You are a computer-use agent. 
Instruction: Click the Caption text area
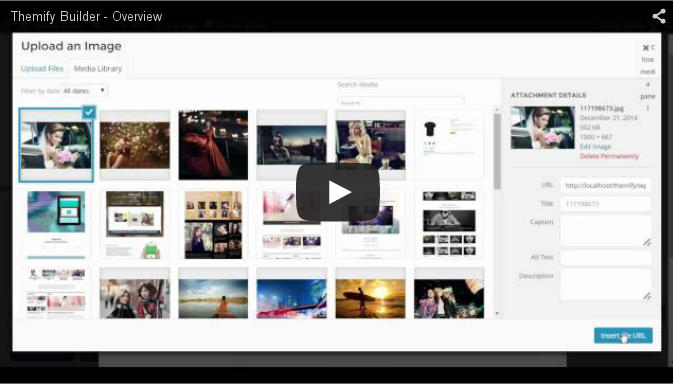pyautogui.click(x=606, y=231)
